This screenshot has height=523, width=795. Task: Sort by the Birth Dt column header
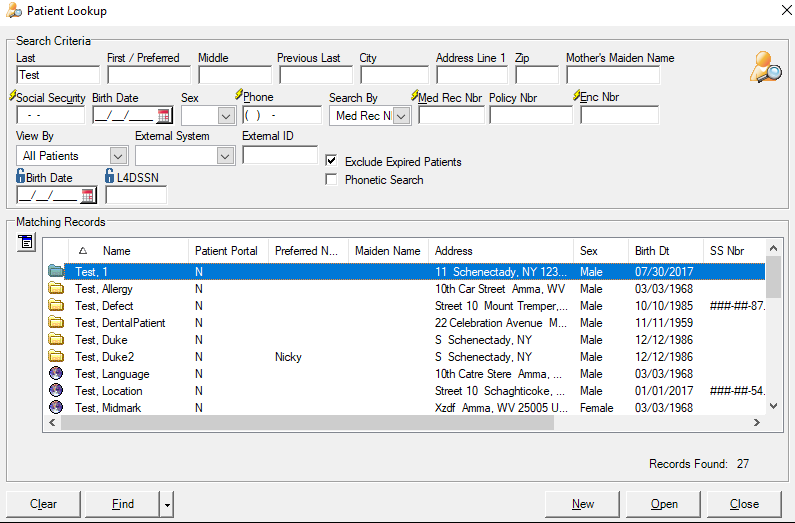tap(665, 251)
